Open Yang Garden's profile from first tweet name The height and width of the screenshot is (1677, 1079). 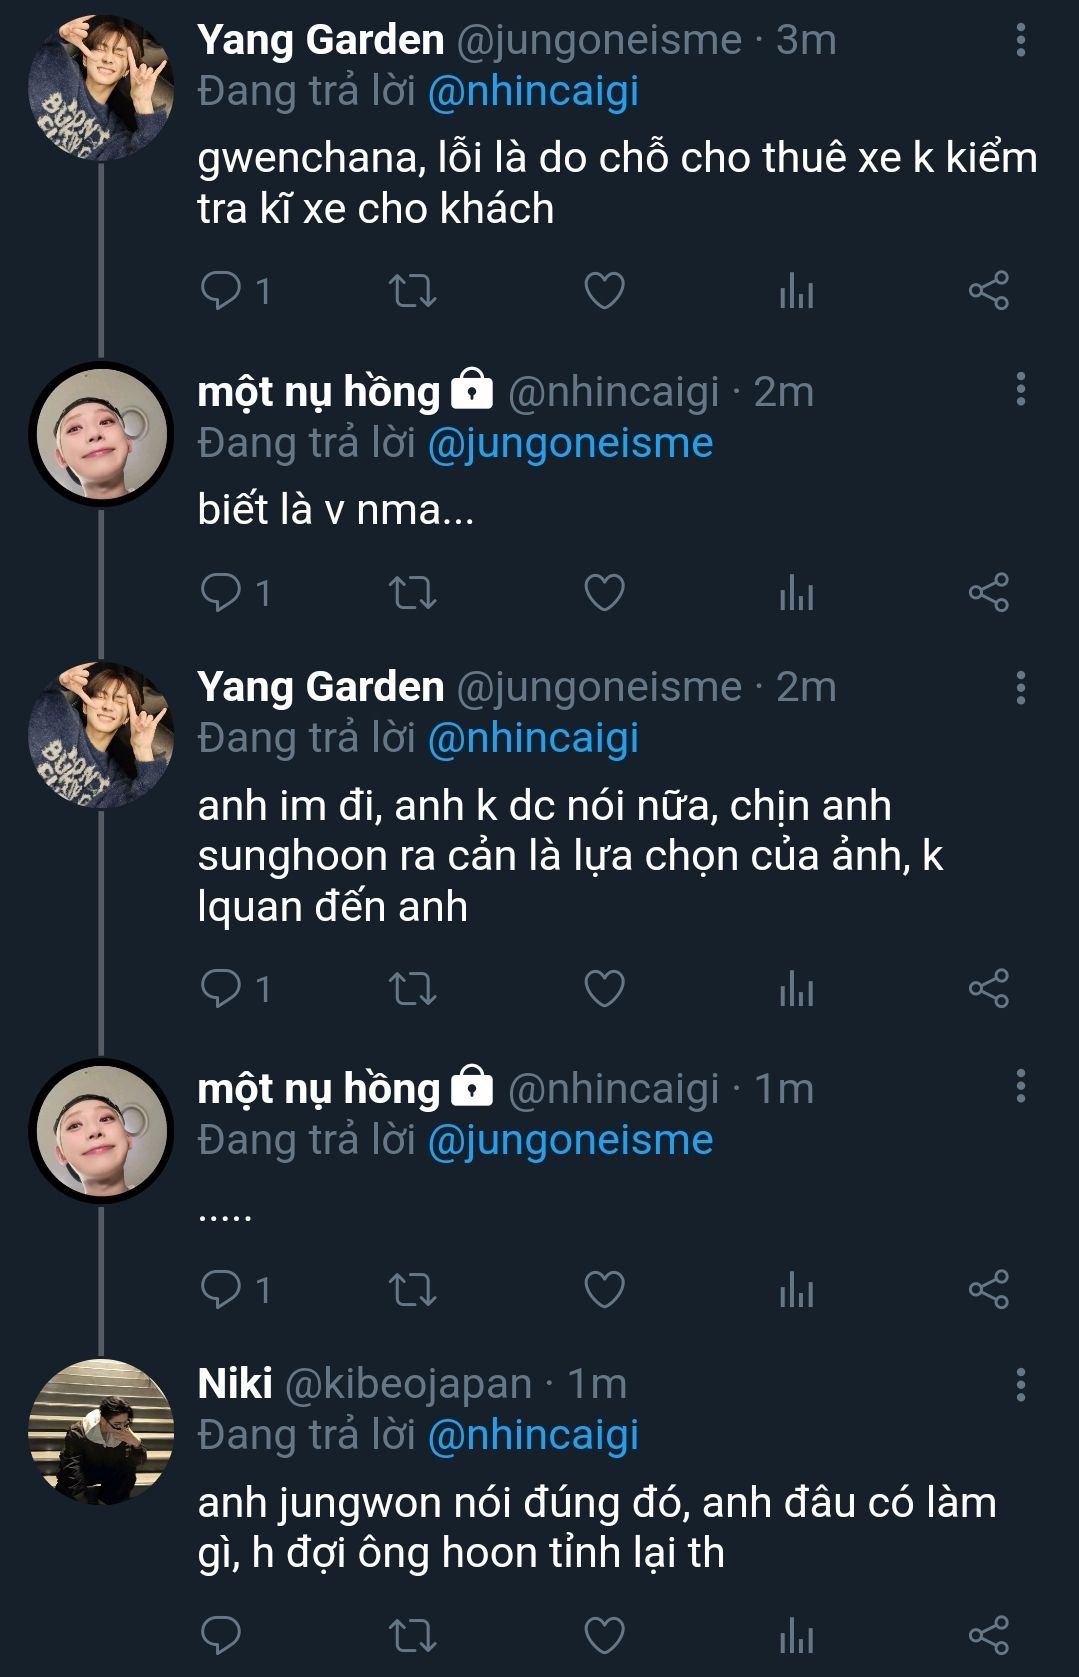click(x=321, y=40)
